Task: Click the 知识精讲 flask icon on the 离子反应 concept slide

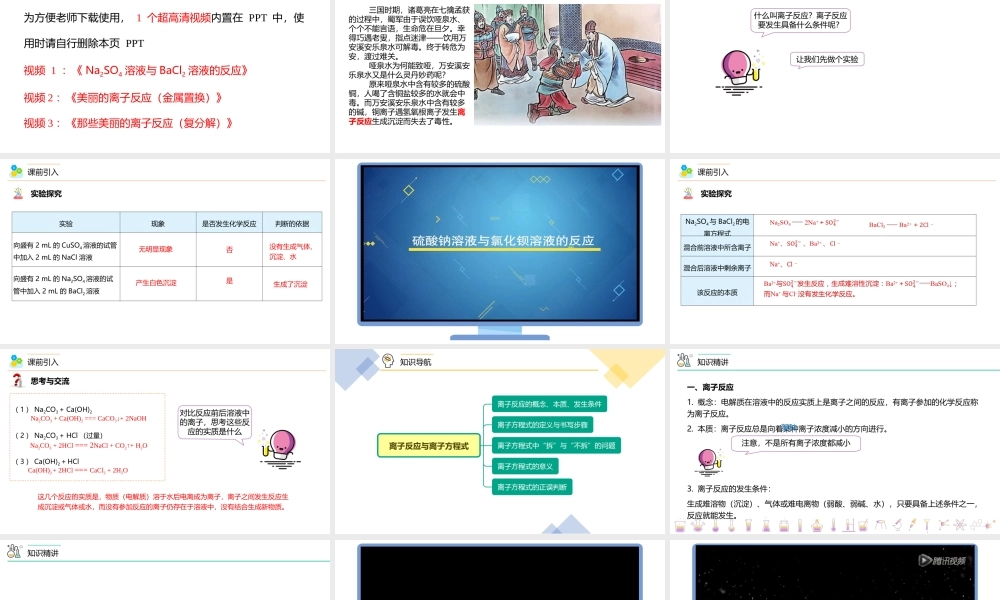Action: pos(684,361)
